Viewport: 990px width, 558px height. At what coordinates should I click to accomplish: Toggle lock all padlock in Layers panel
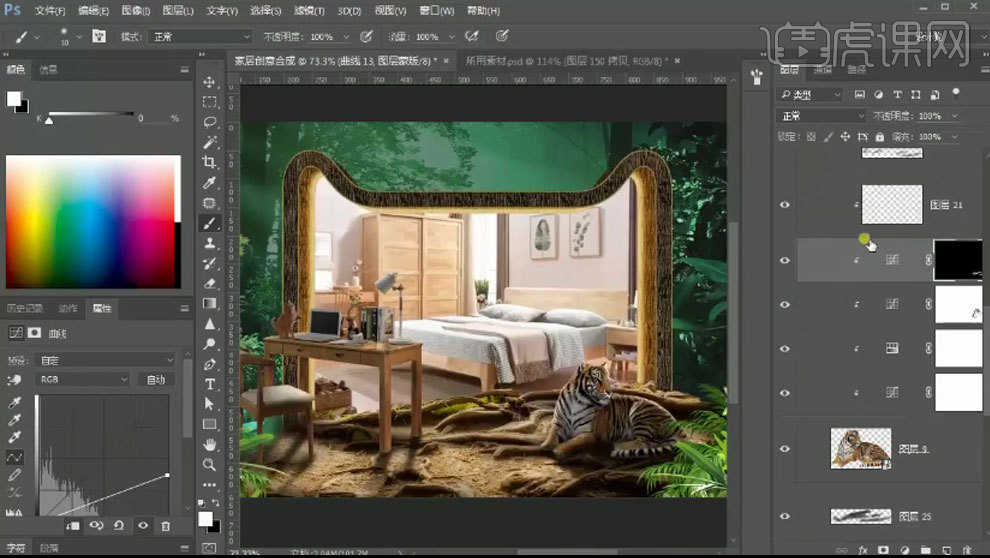point(880,136)
